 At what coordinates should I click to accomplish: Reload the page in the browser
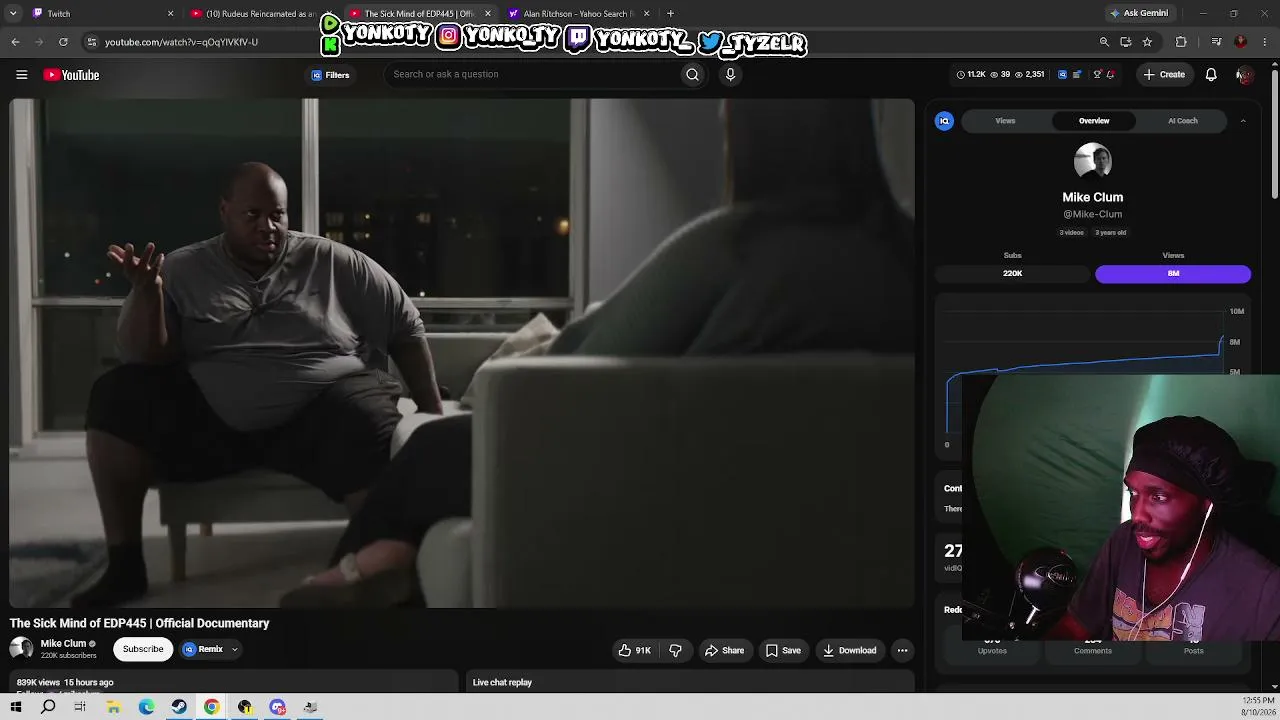click(63, 42)
